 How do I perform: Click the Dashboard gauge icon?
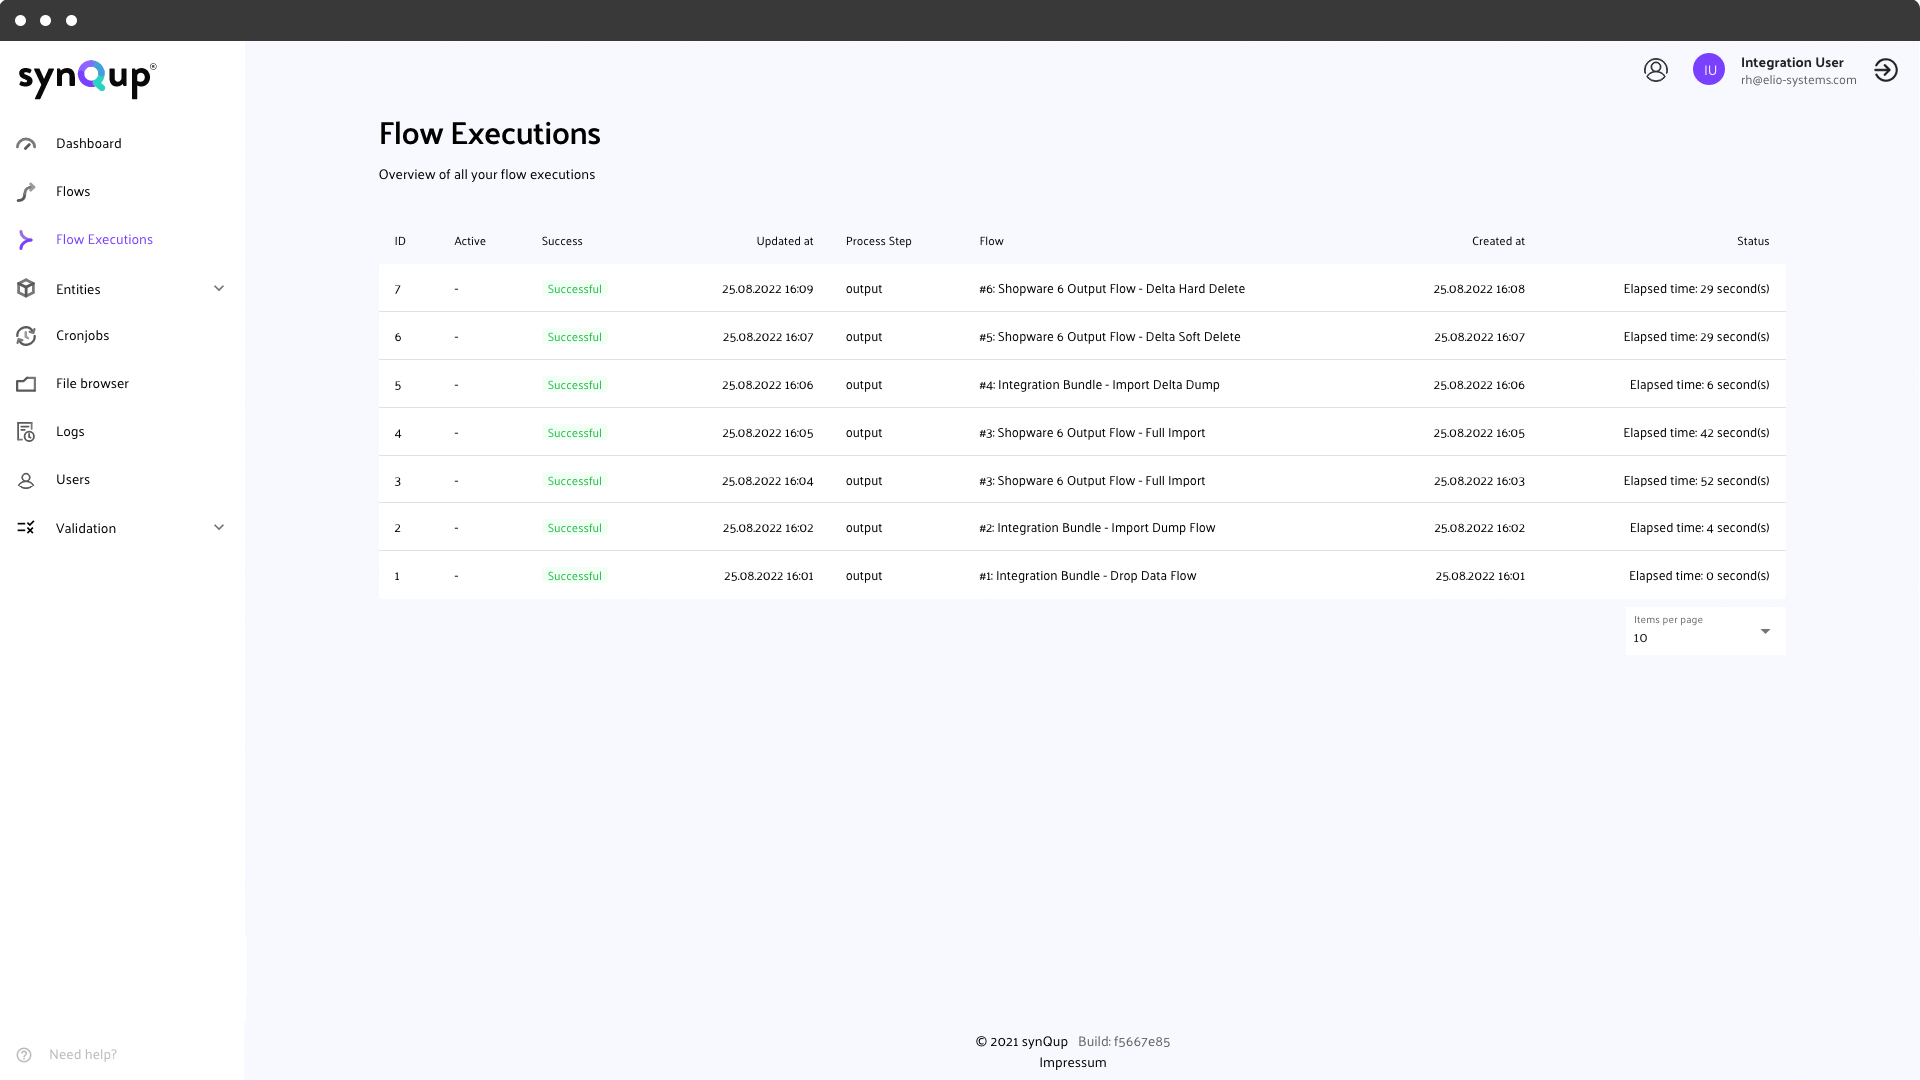coord(26,144)
